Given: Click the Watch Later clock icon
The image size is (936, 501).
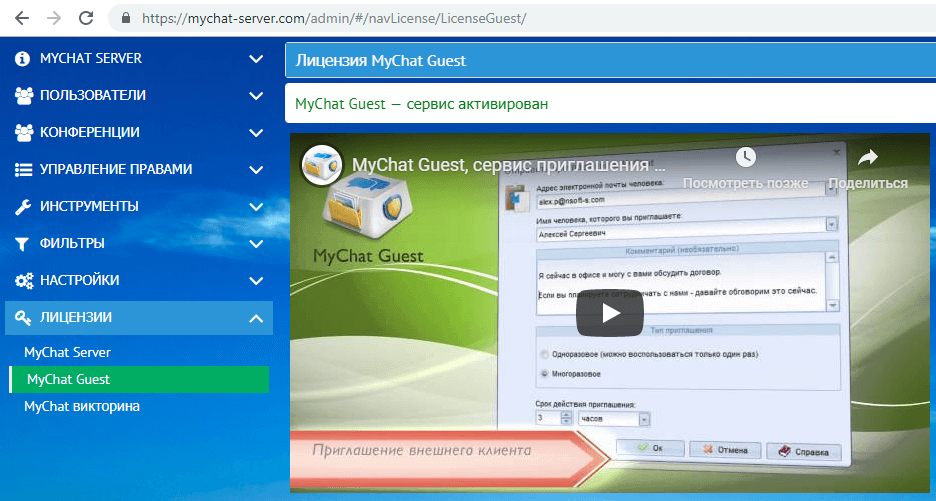Looking at the screenshot, I should tap(744, 157).
